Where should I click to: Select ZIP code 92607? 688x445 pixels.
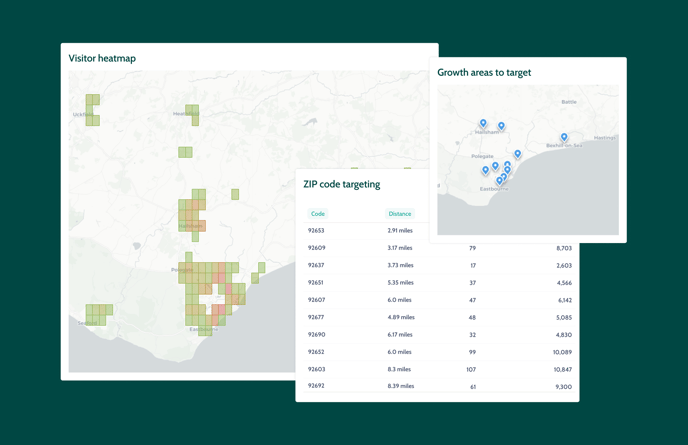pos(316,300)
